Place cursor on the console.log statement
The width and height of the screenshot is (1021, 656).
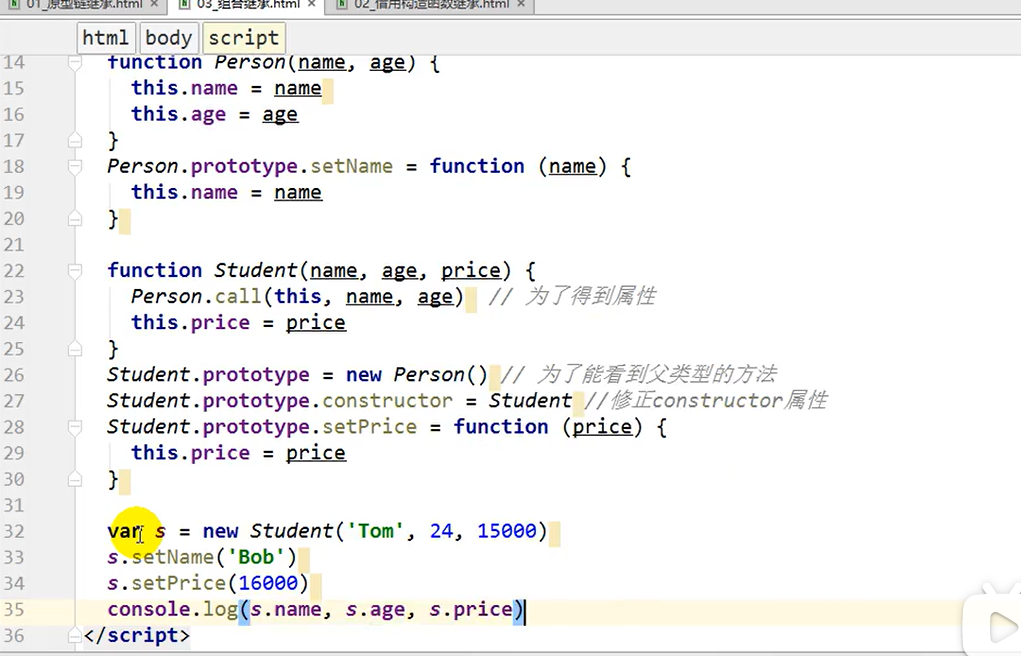click(300, 609)
